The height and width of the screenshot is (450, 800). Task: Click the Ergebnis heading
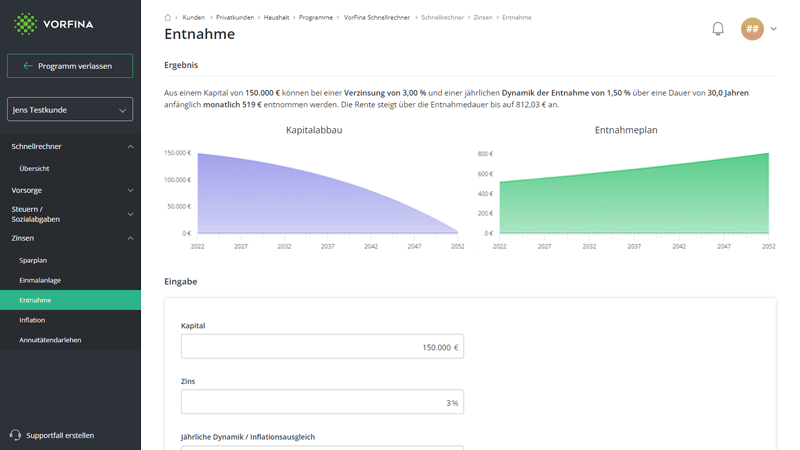coord(181,65)
